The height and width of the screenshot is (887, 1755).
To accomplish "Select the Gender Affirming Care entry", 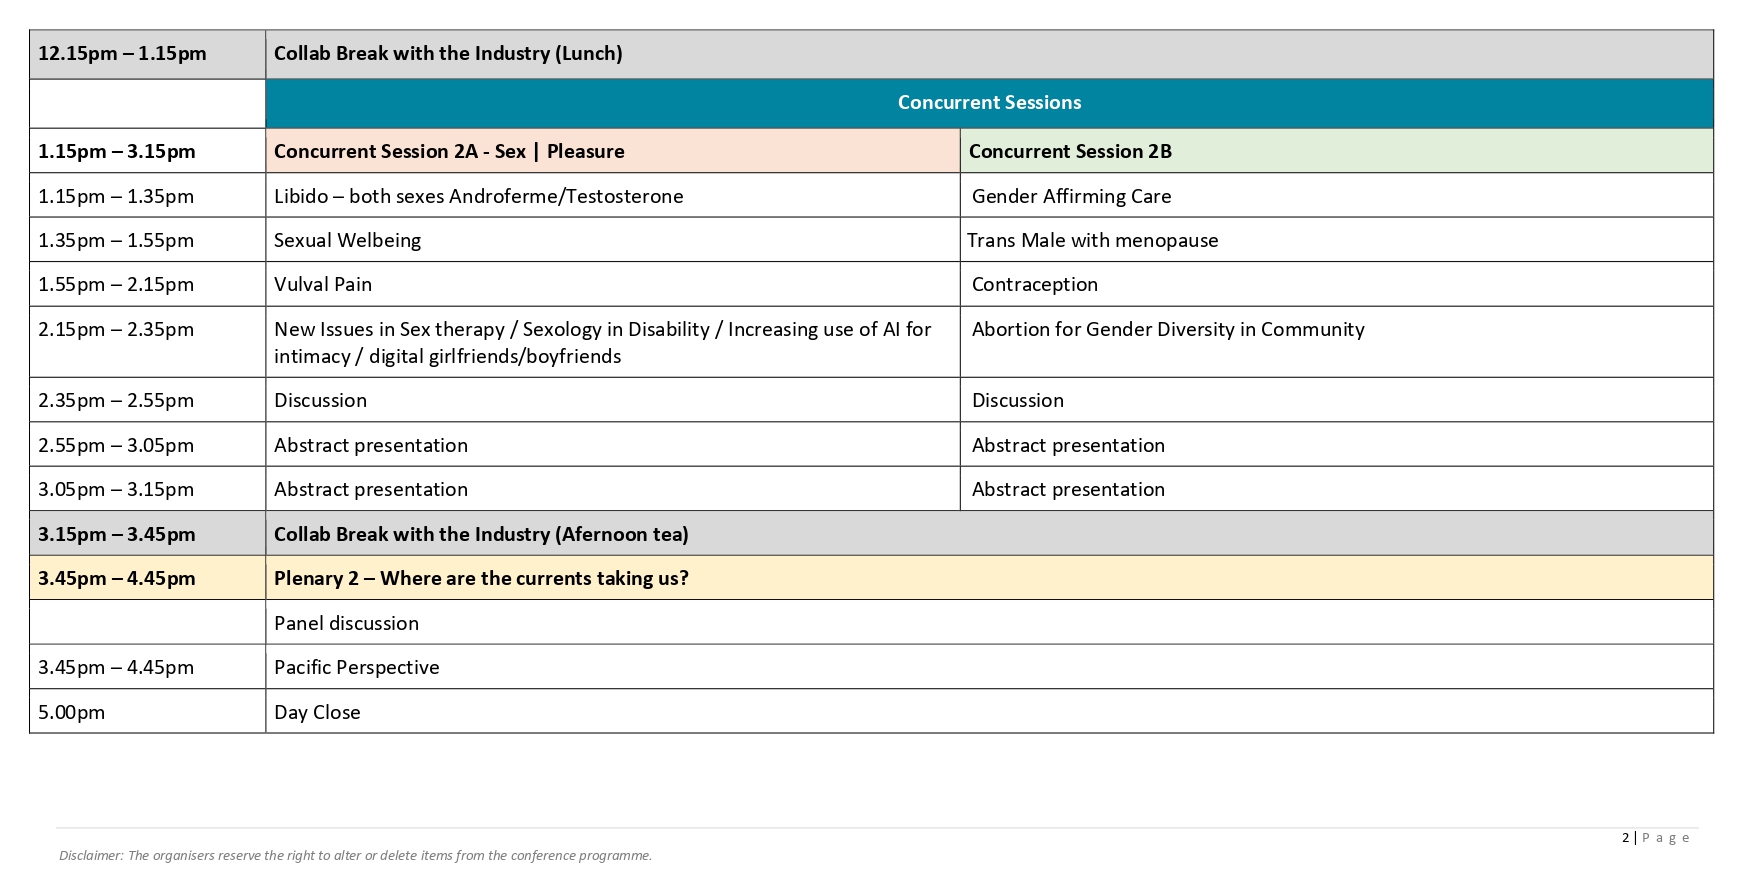I will [1071, 197].
